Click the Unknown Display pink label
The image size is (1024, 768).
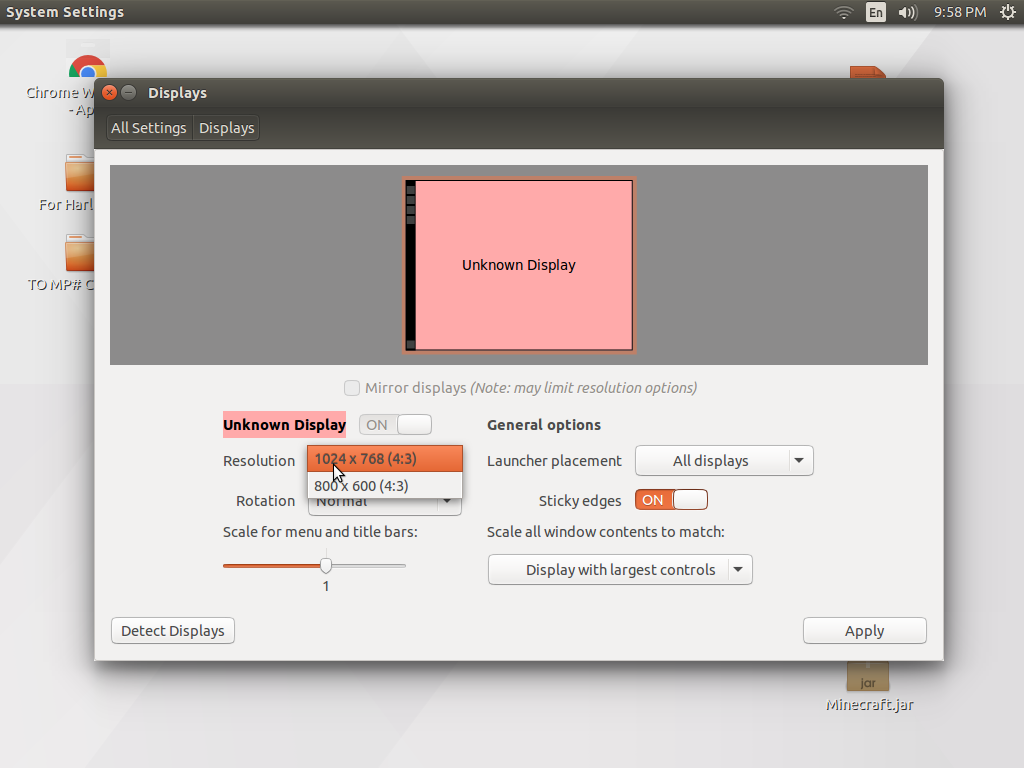[x=285, y=425]
